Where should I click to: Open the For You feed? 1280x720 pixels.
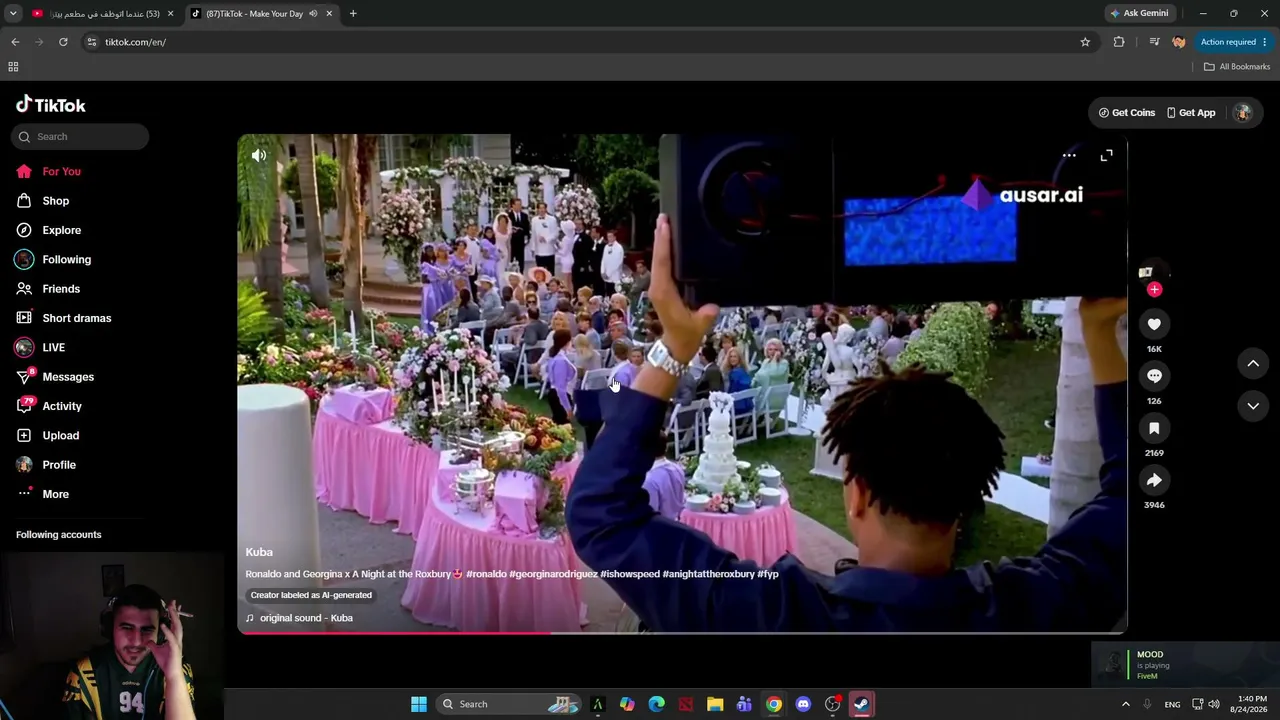click(49, 171)
